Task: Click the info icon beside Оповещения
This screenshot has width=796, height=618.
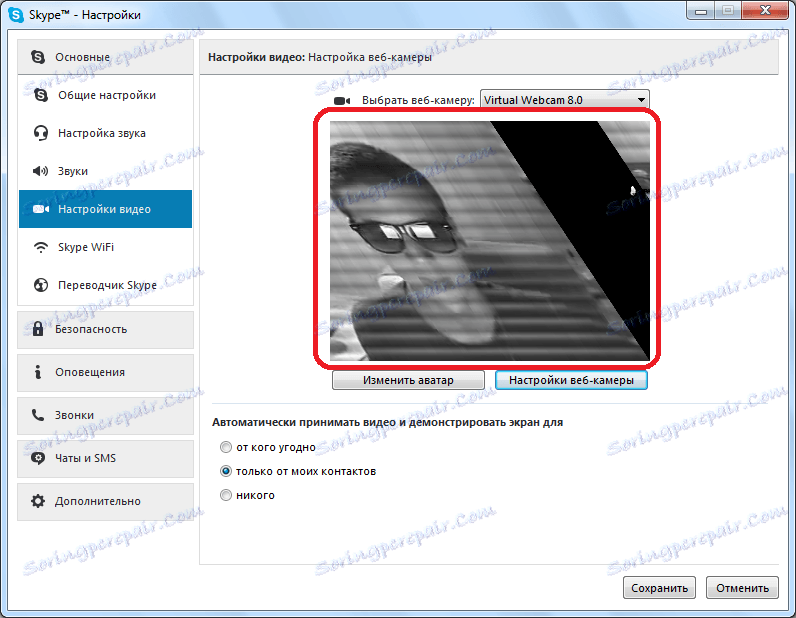Action: [38, 372]
